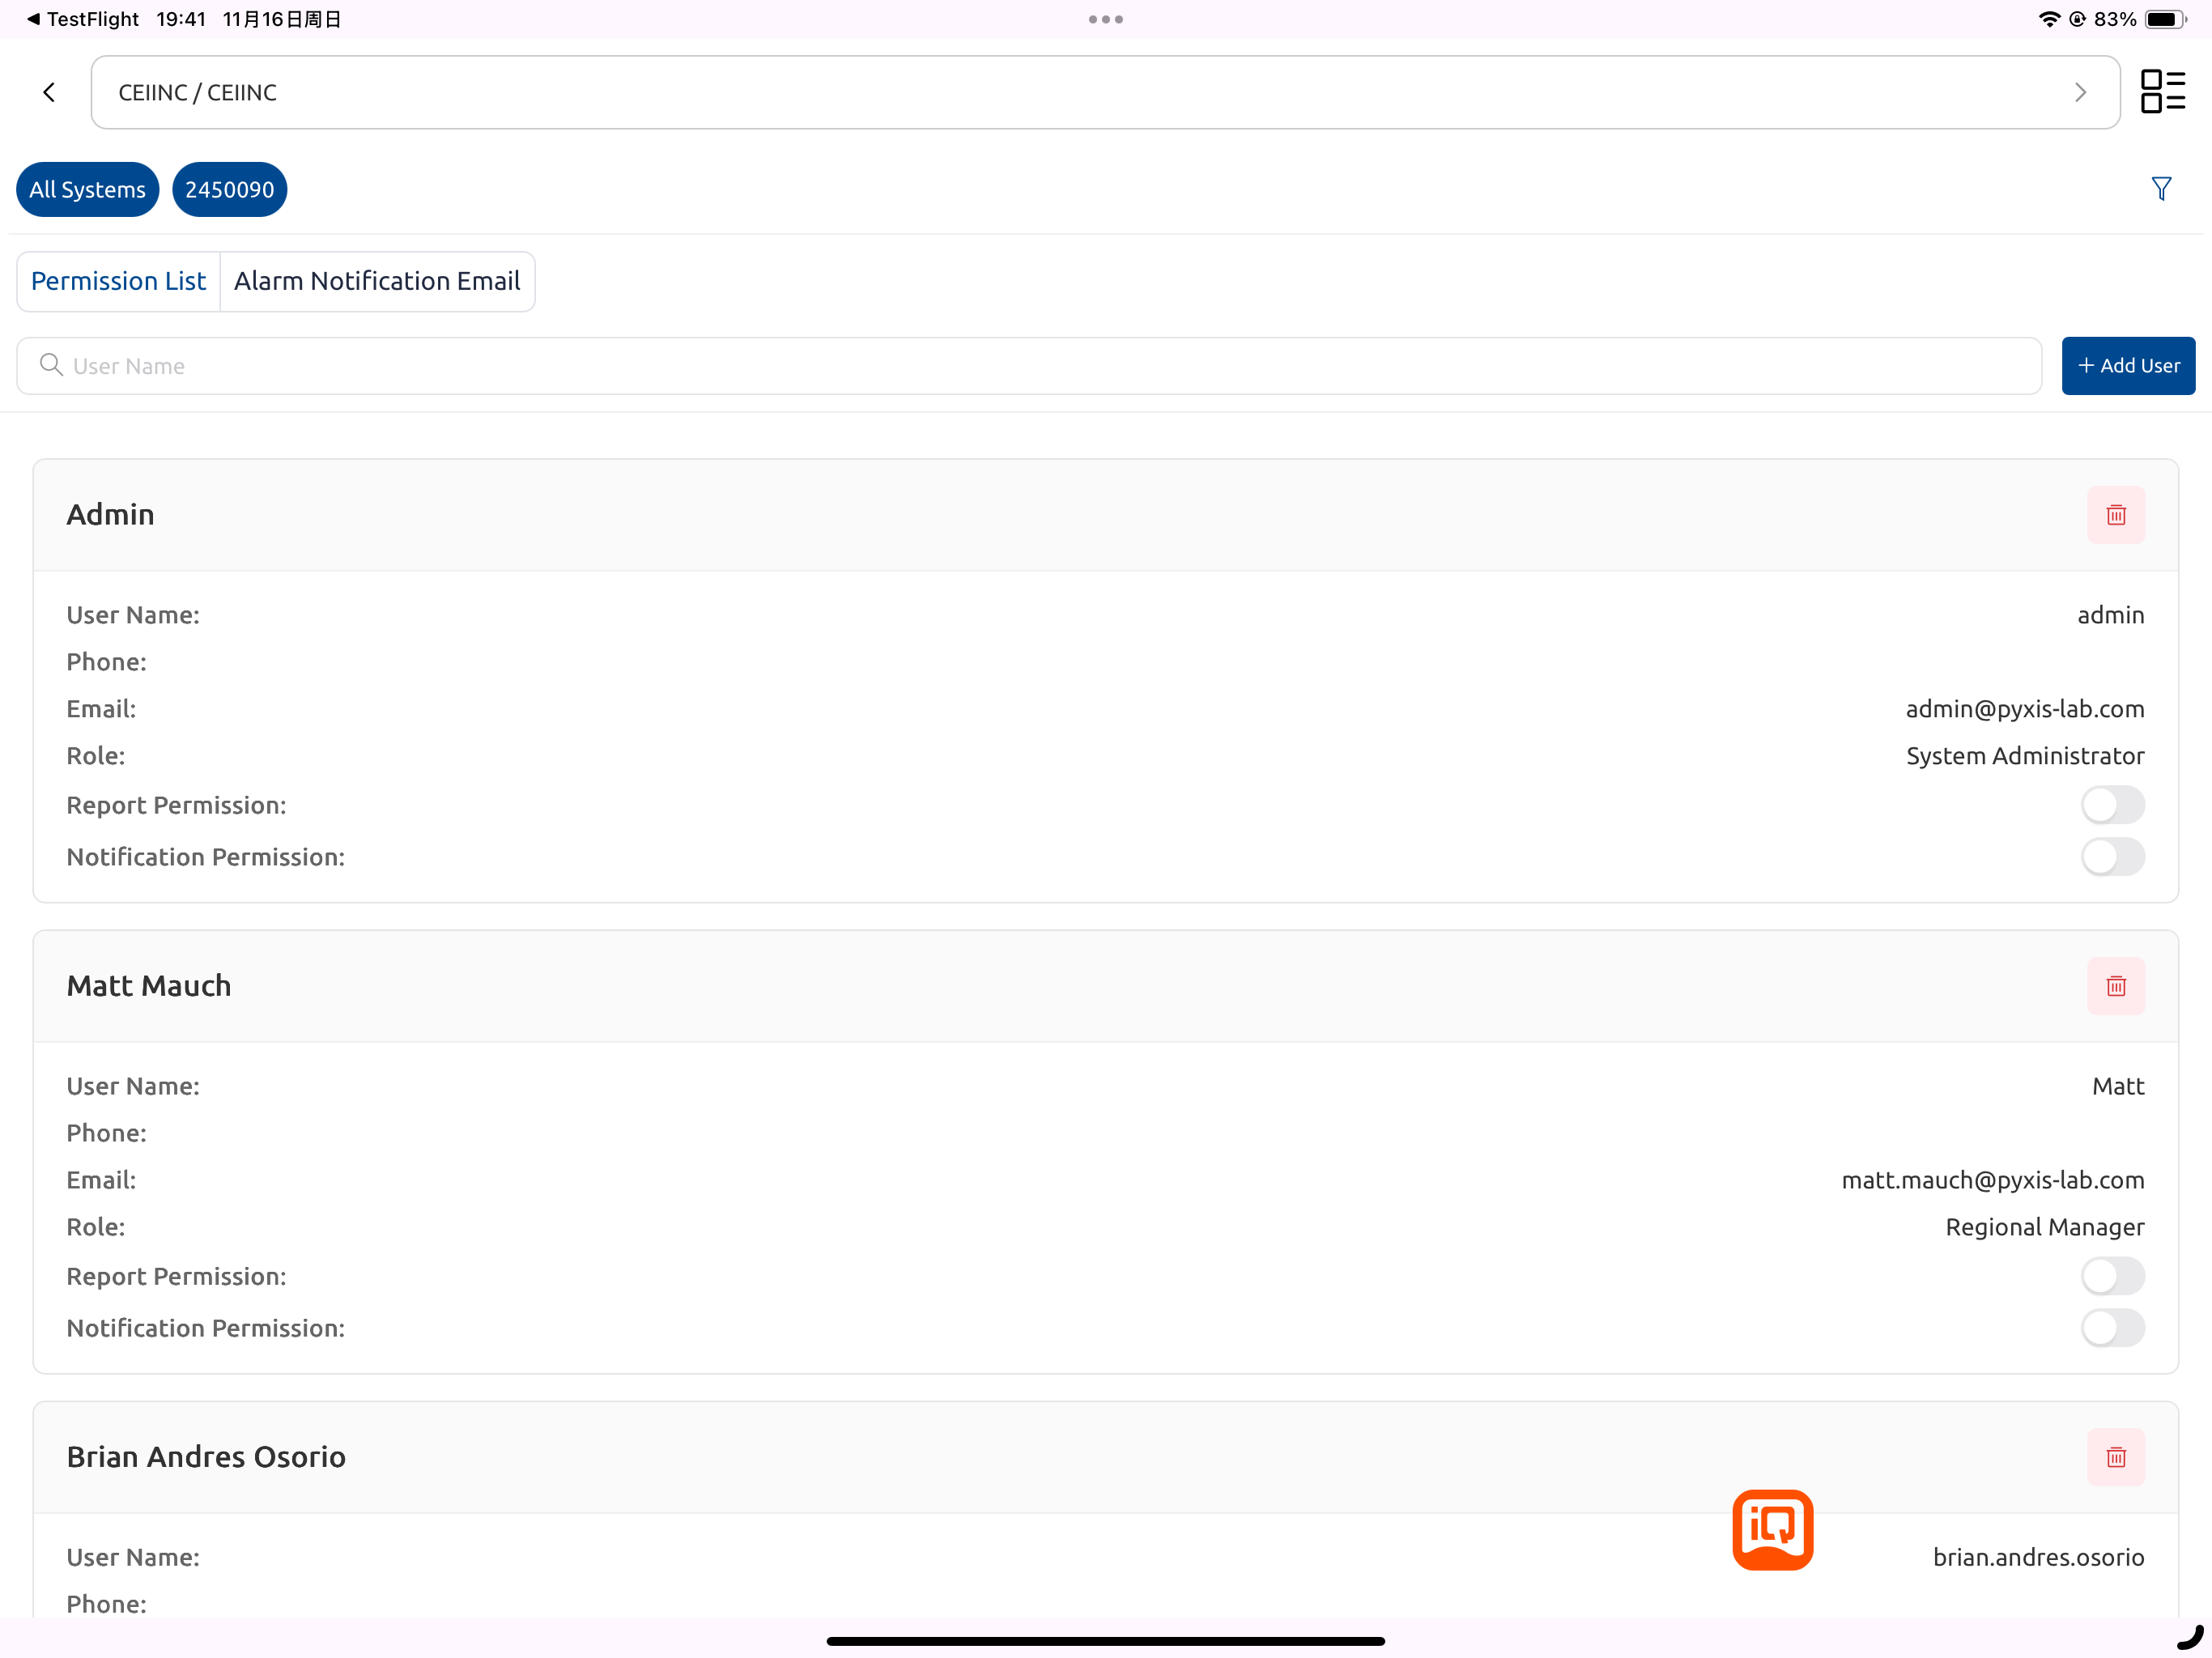Select the 2450090 system chip
2212x1658 pixels.
pos(229,189)
